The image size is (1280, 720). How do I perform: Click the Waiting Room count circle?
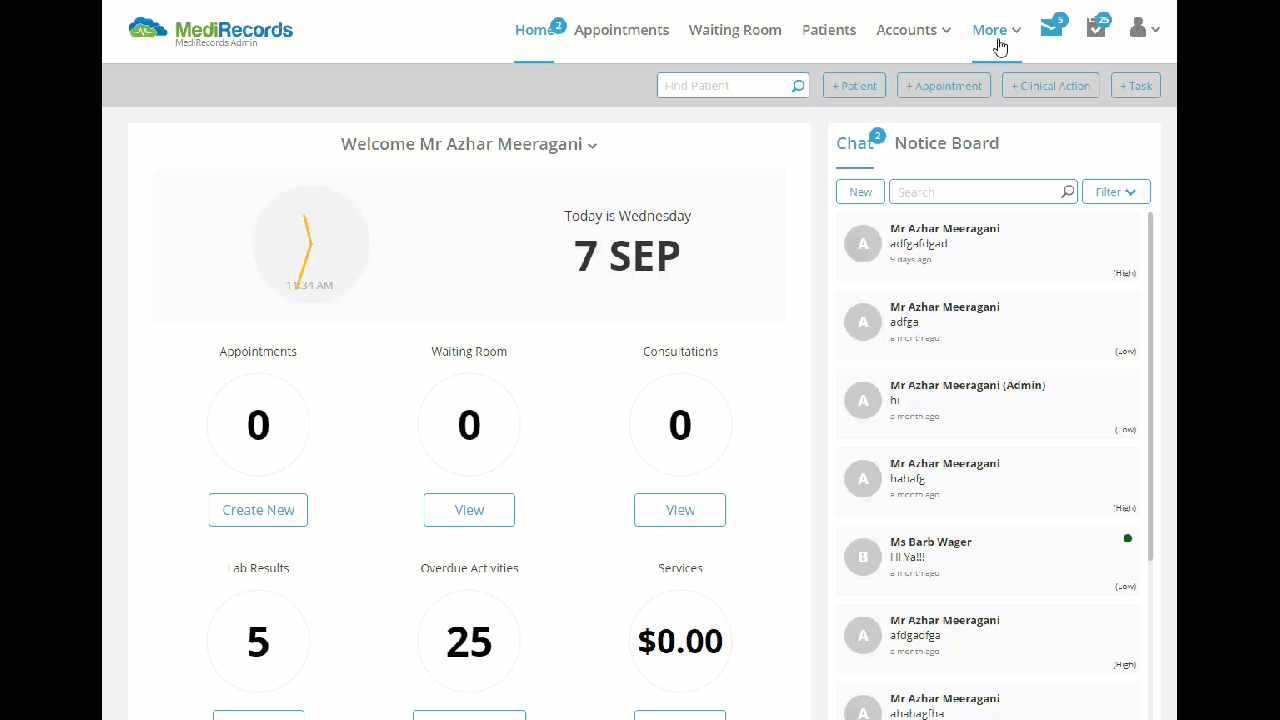[x=469, y=425]
